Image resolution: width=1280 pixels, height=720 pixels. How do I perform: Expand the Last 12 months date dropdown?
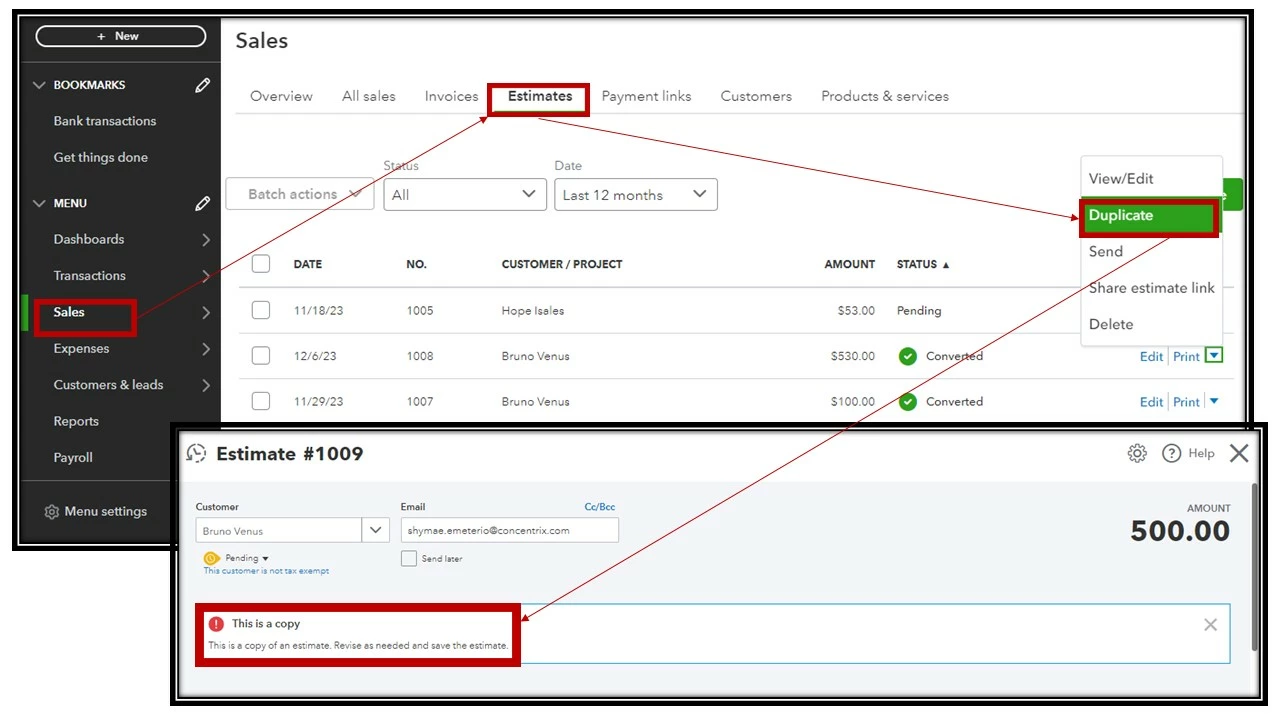coord(636,195)
